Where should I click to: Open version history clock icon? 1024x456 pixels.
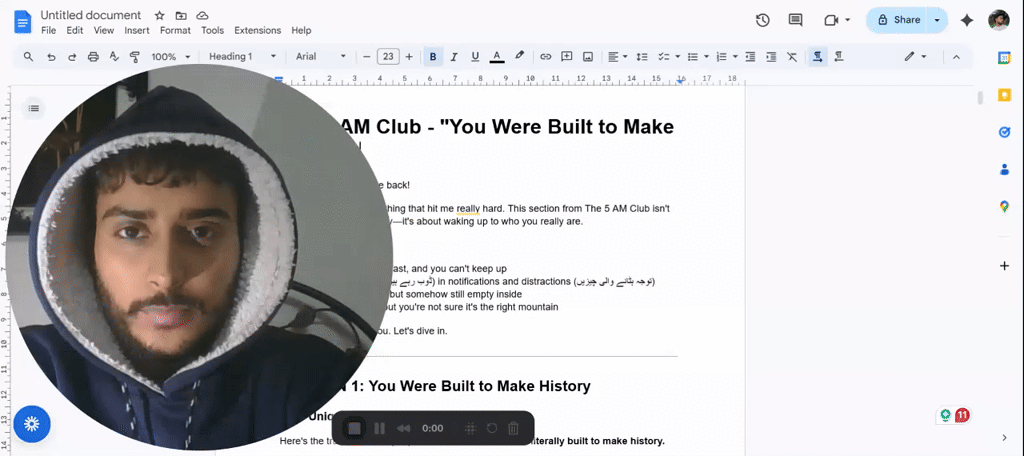tap(762, 20)
